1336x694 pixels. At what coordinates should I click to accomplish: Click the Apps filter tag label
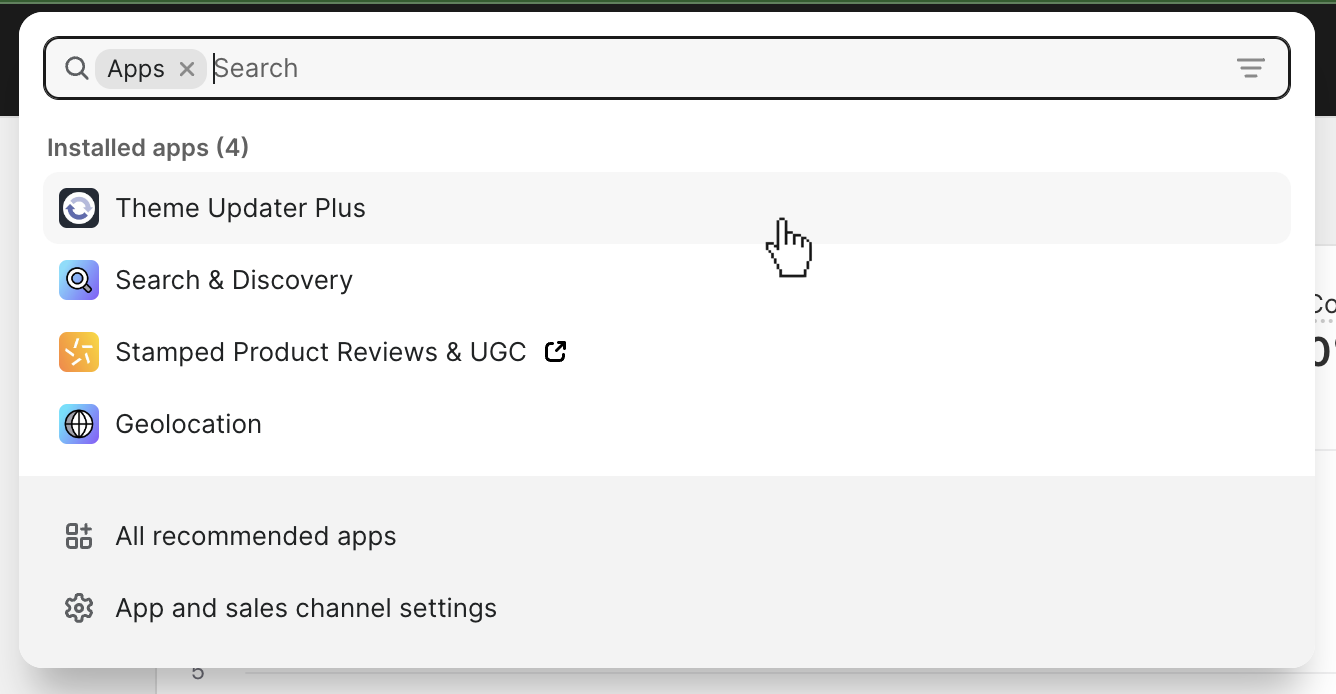(136, 68)
